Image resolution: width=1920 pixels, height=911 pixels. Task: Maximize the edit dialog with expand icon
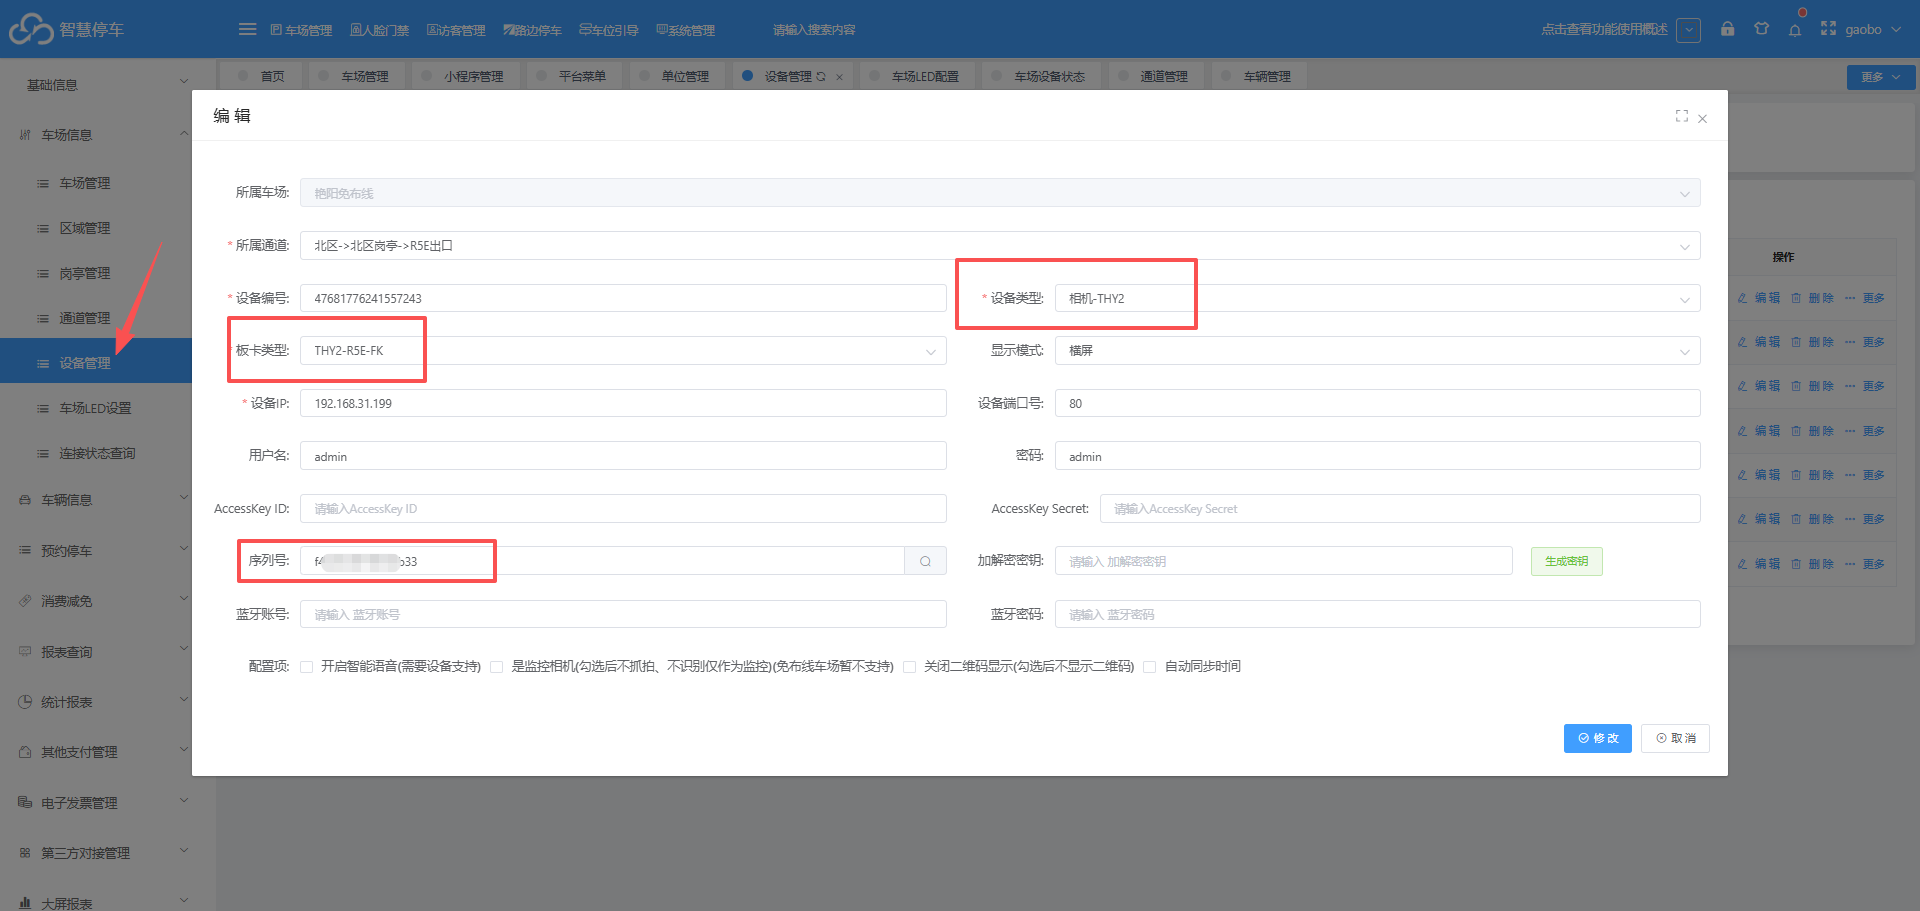(1682, 116)
